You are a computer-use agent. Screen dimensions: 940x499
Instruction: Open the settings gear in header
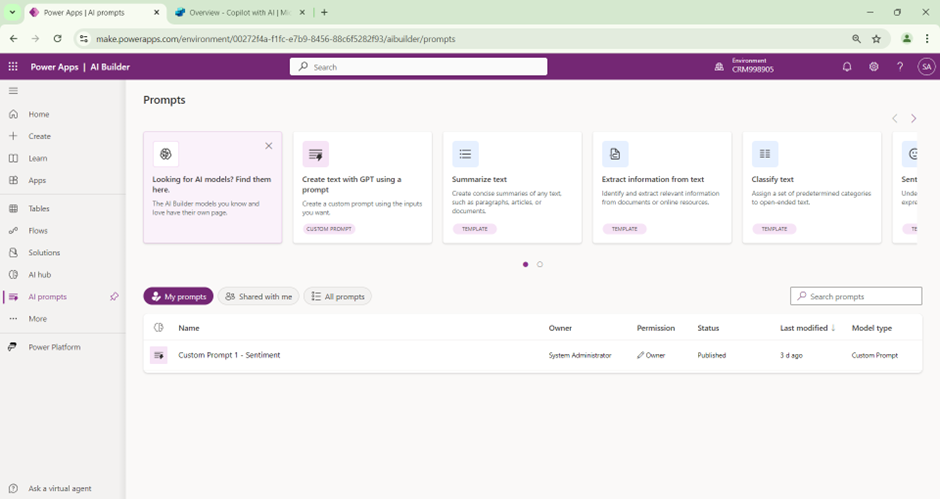click(873, 67)
